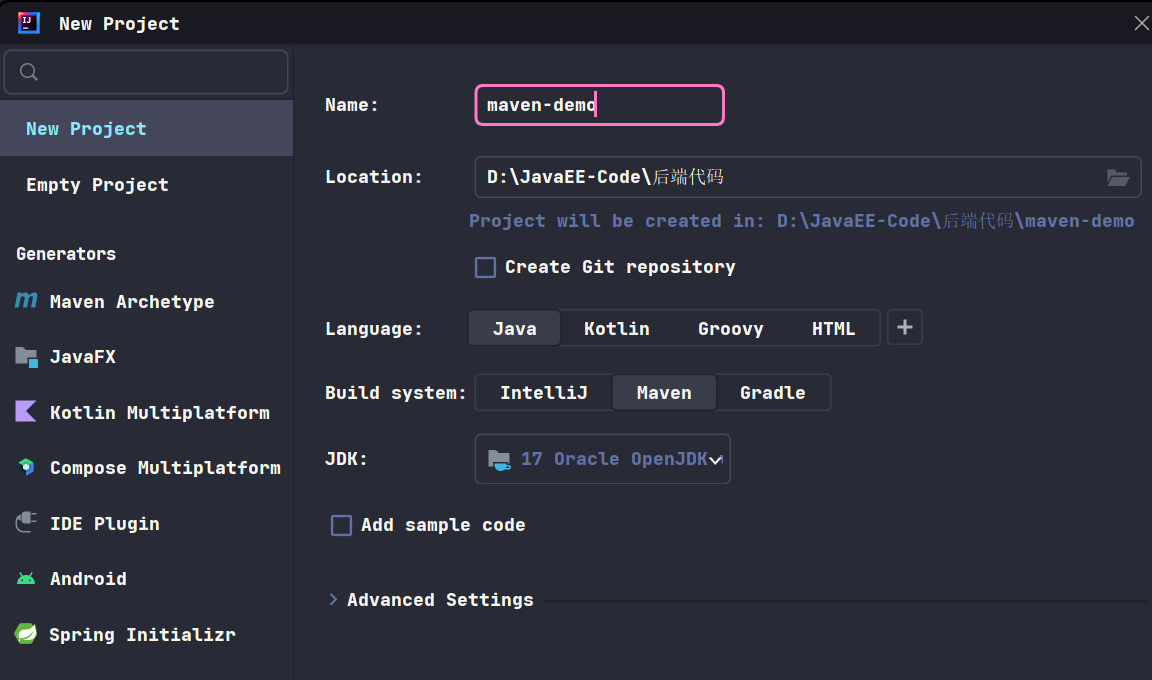Browse for location with folder icon

pyautogui.click(x=1117, y=177)
